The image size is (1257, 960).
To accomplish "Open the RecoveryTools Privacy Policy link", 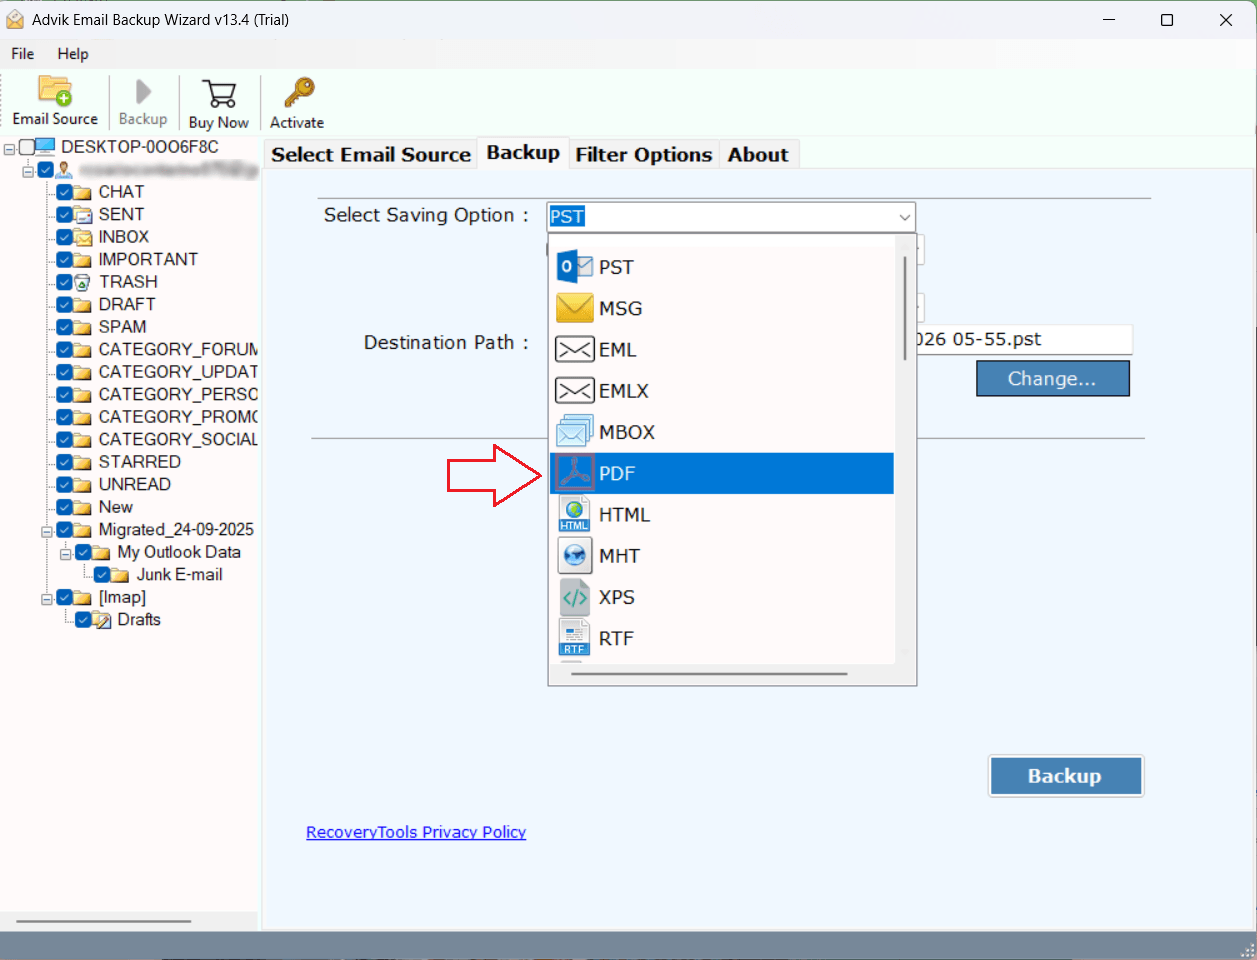I will pyautogui.click(x=416, y=832).
